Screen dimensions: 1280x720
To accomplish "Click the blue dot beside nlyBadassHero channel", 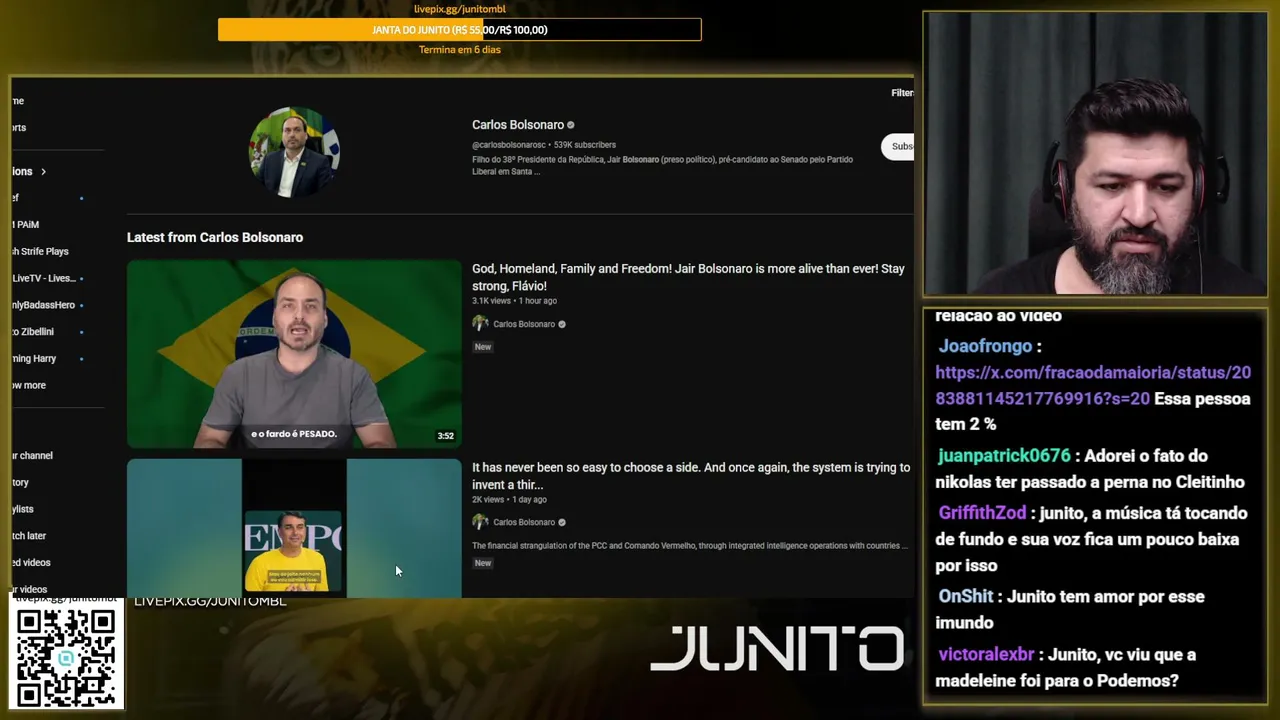I will [x=81, y=305].
